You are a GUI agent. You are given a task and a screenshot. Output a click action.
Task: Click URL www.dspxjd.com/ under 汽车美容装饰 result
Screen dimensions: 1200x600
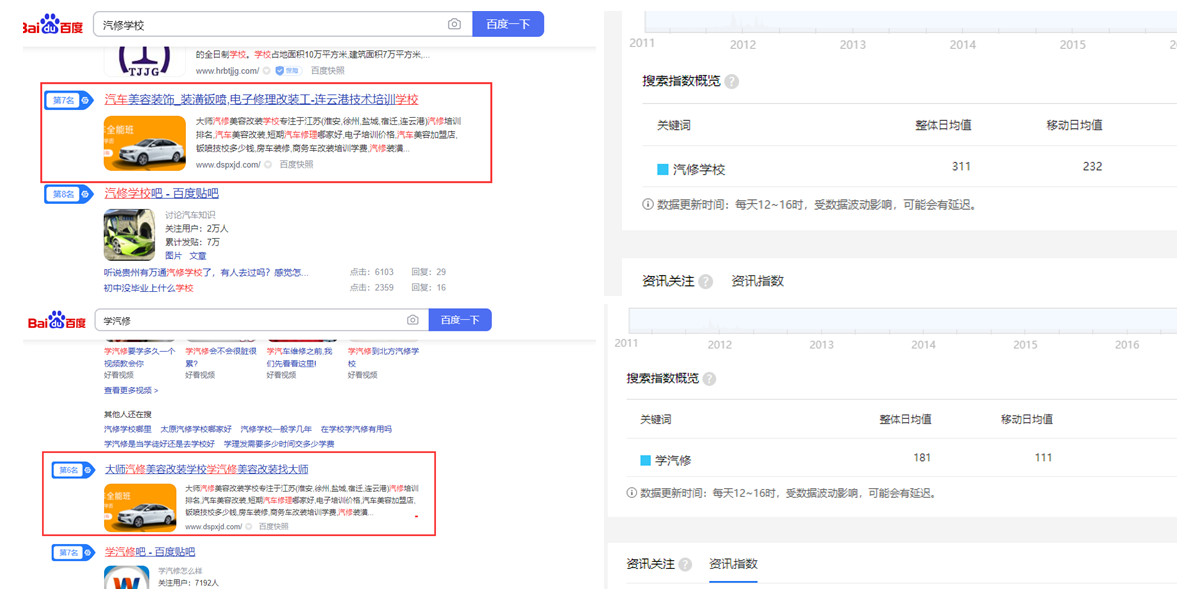point(228,164)
